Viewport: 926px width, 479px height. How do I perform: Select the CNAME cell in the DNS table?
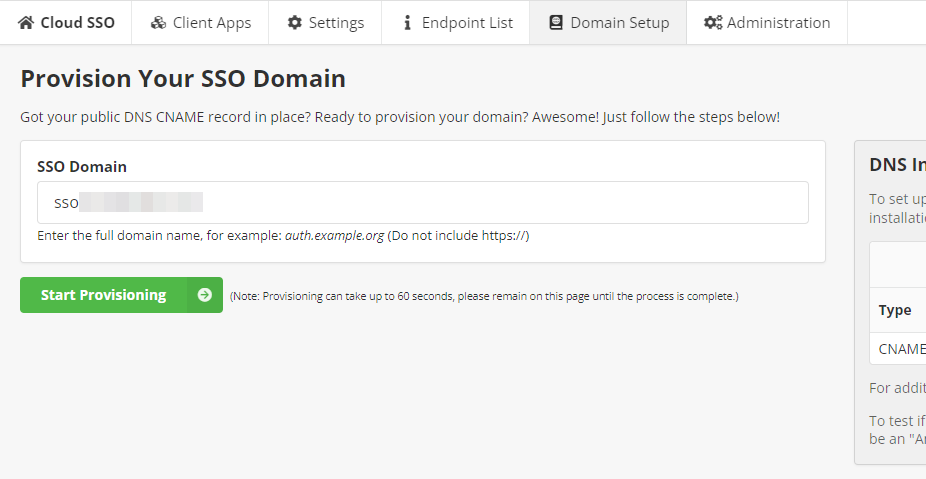(x=900, y=349)
